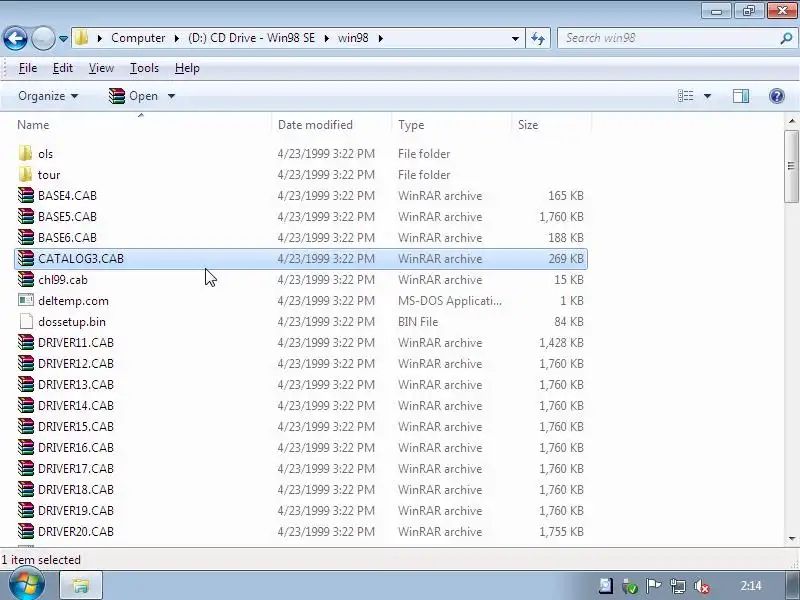Viewport: 800px width, 600px height.
Task: Expand the Open button dropdown arrow
Action: tap(171, 96)
